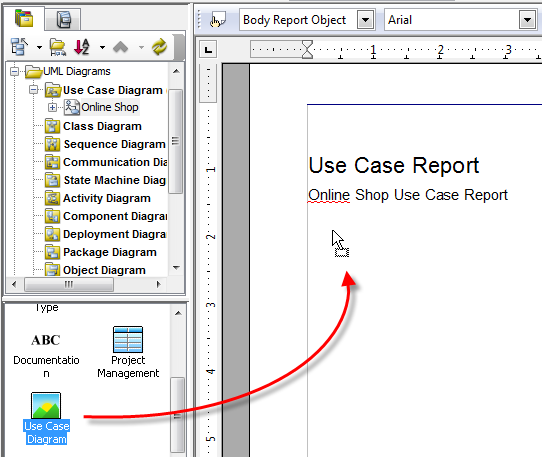Open the Arial font dropdown arrow
Viewport: 542px width, 457px height.
point(527,20)
